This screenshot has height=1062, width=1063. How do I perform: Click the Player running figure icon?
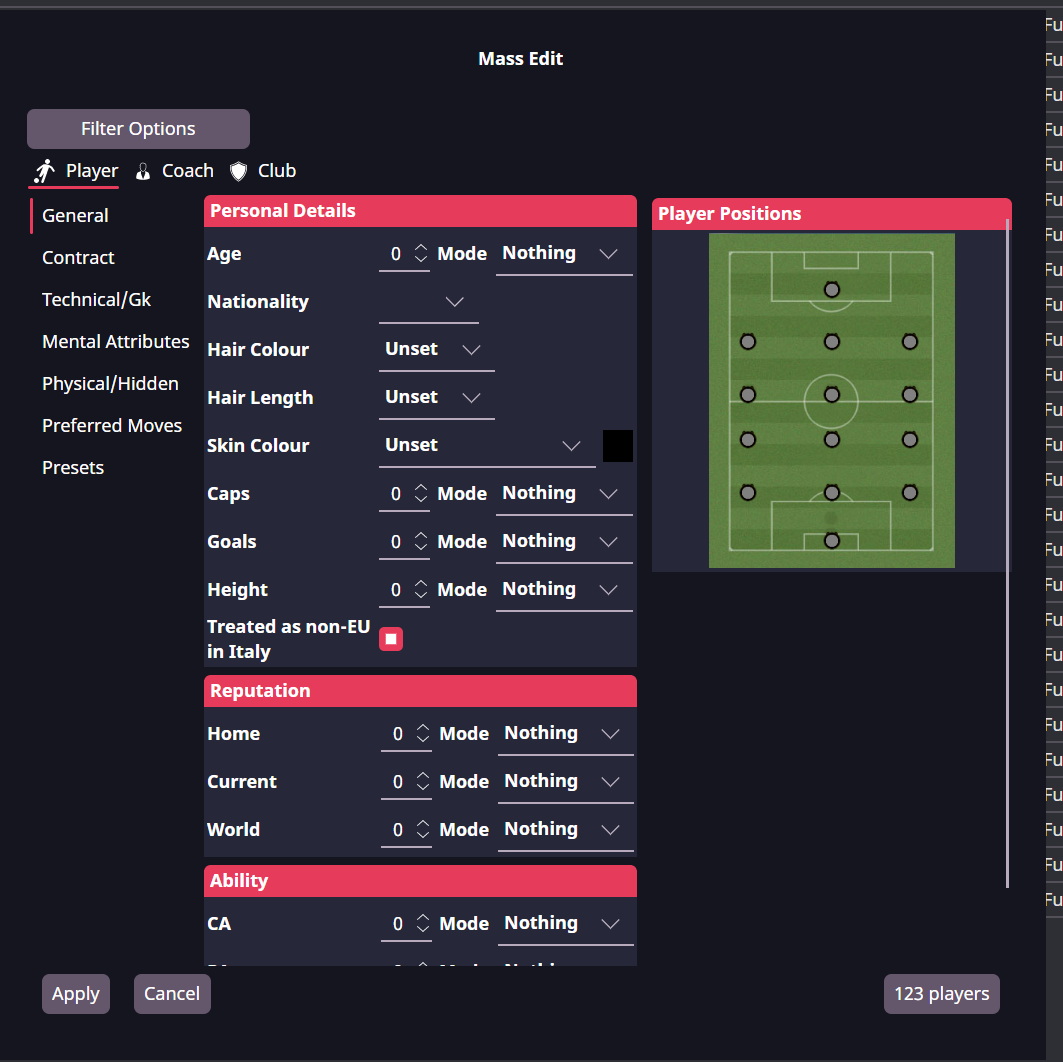tap(44, 171)
